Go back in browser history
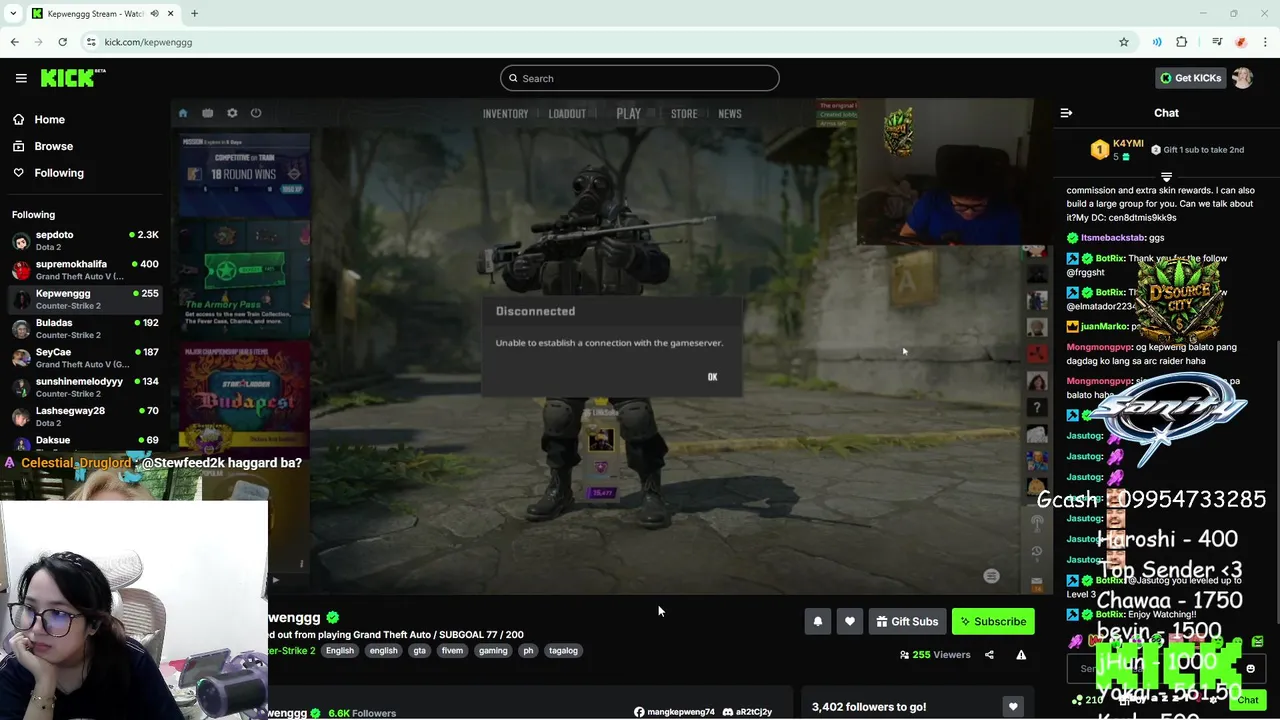 tap(15, 42)
